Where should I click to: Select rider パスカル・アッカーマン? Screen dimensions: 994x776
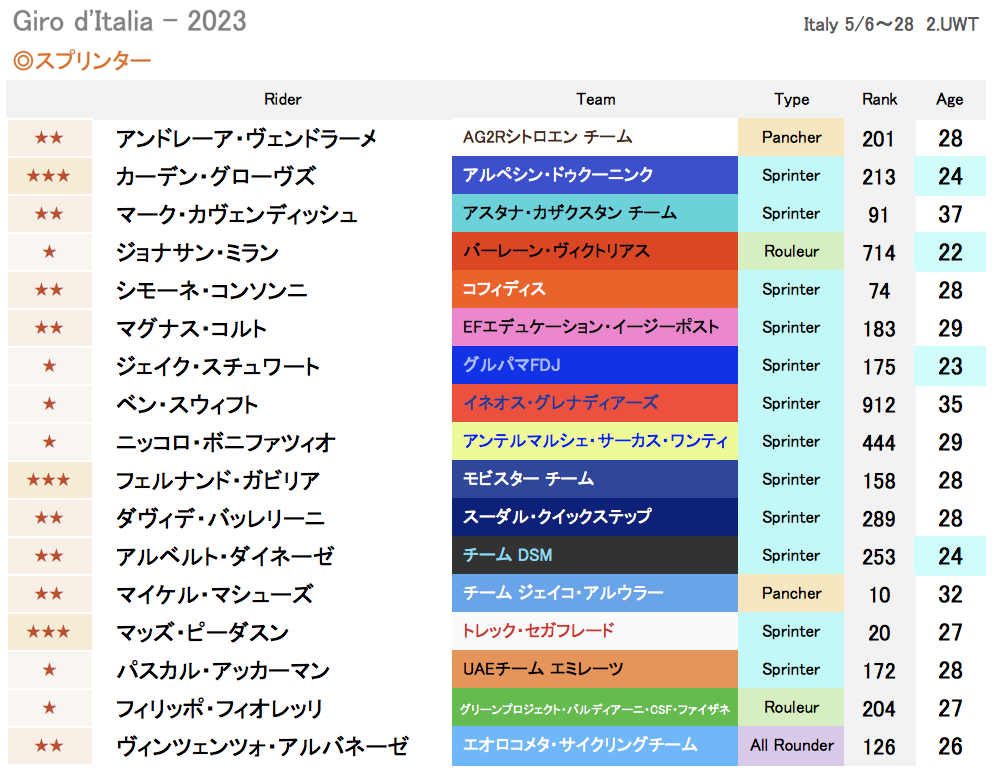[x=223, y=671]
